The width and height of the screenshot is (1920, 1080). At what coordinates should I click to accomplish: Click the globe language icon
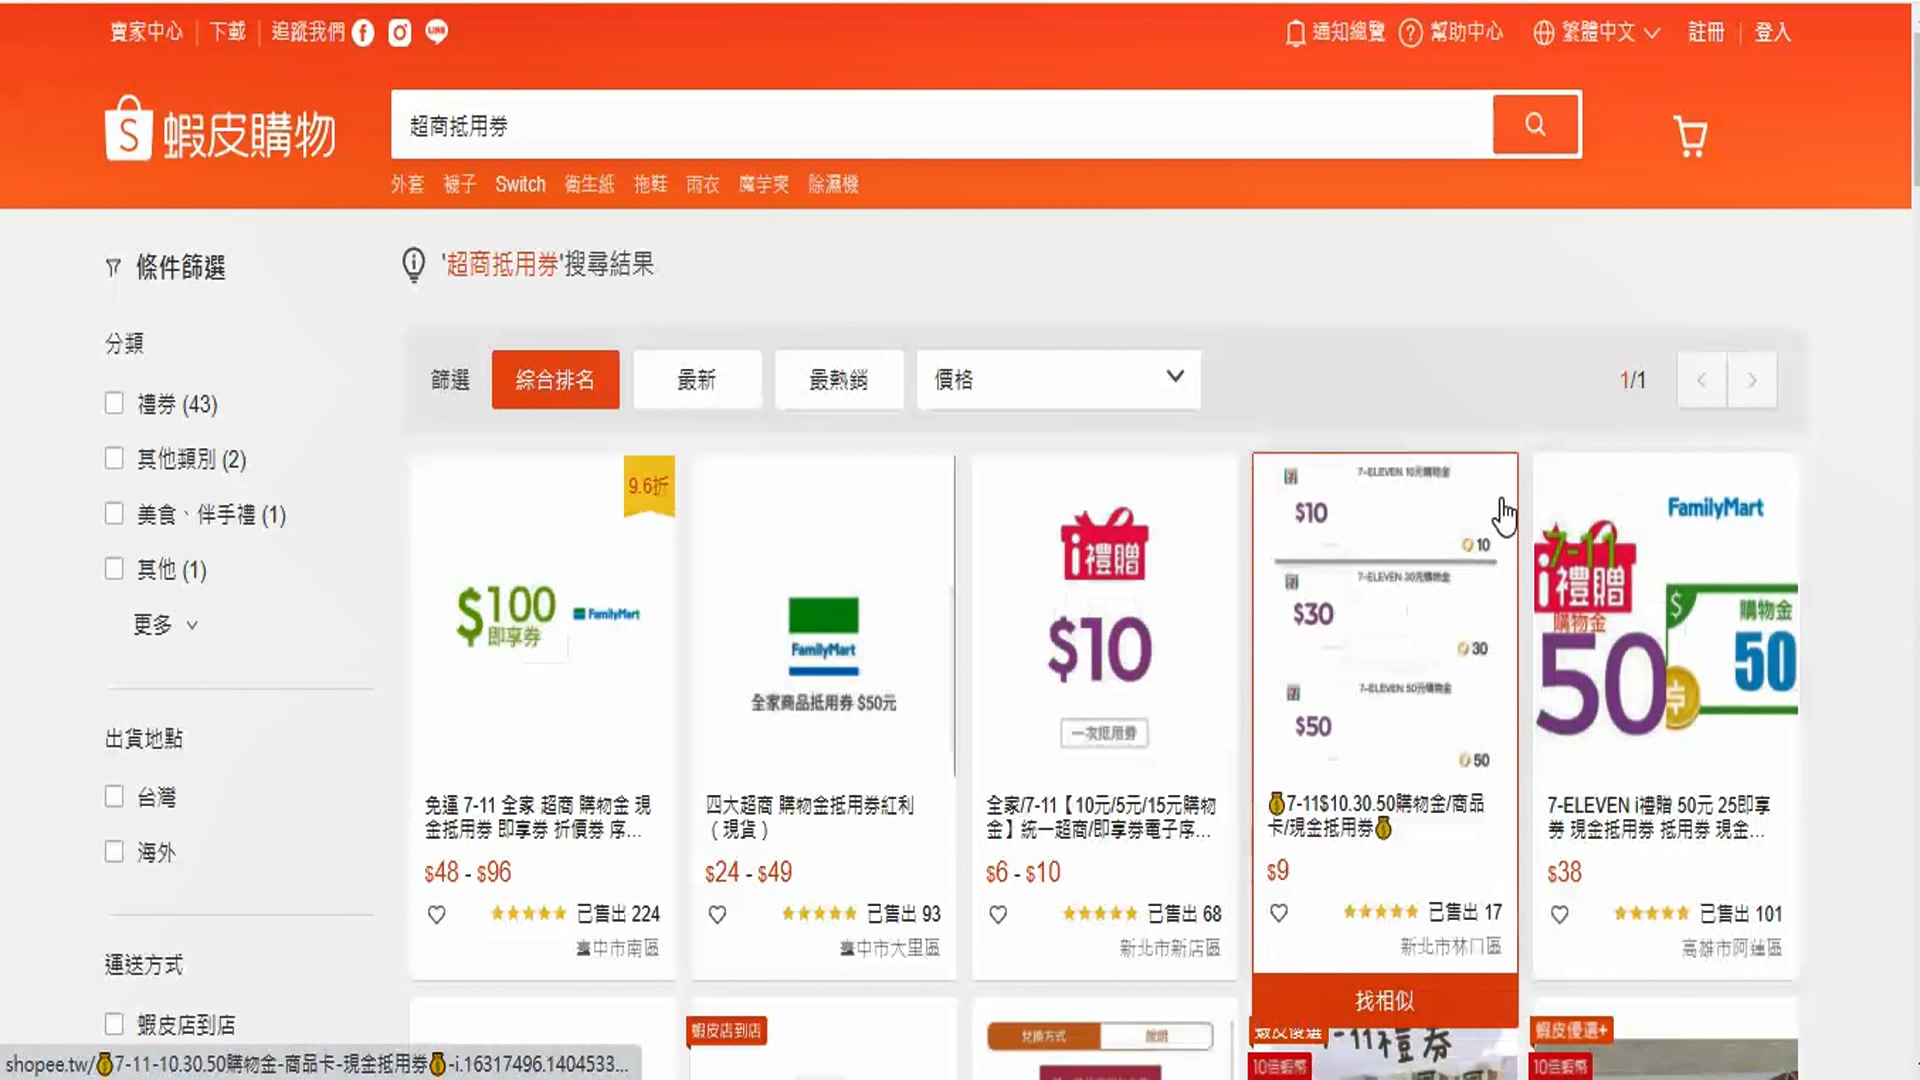(x=1544, y=33)
